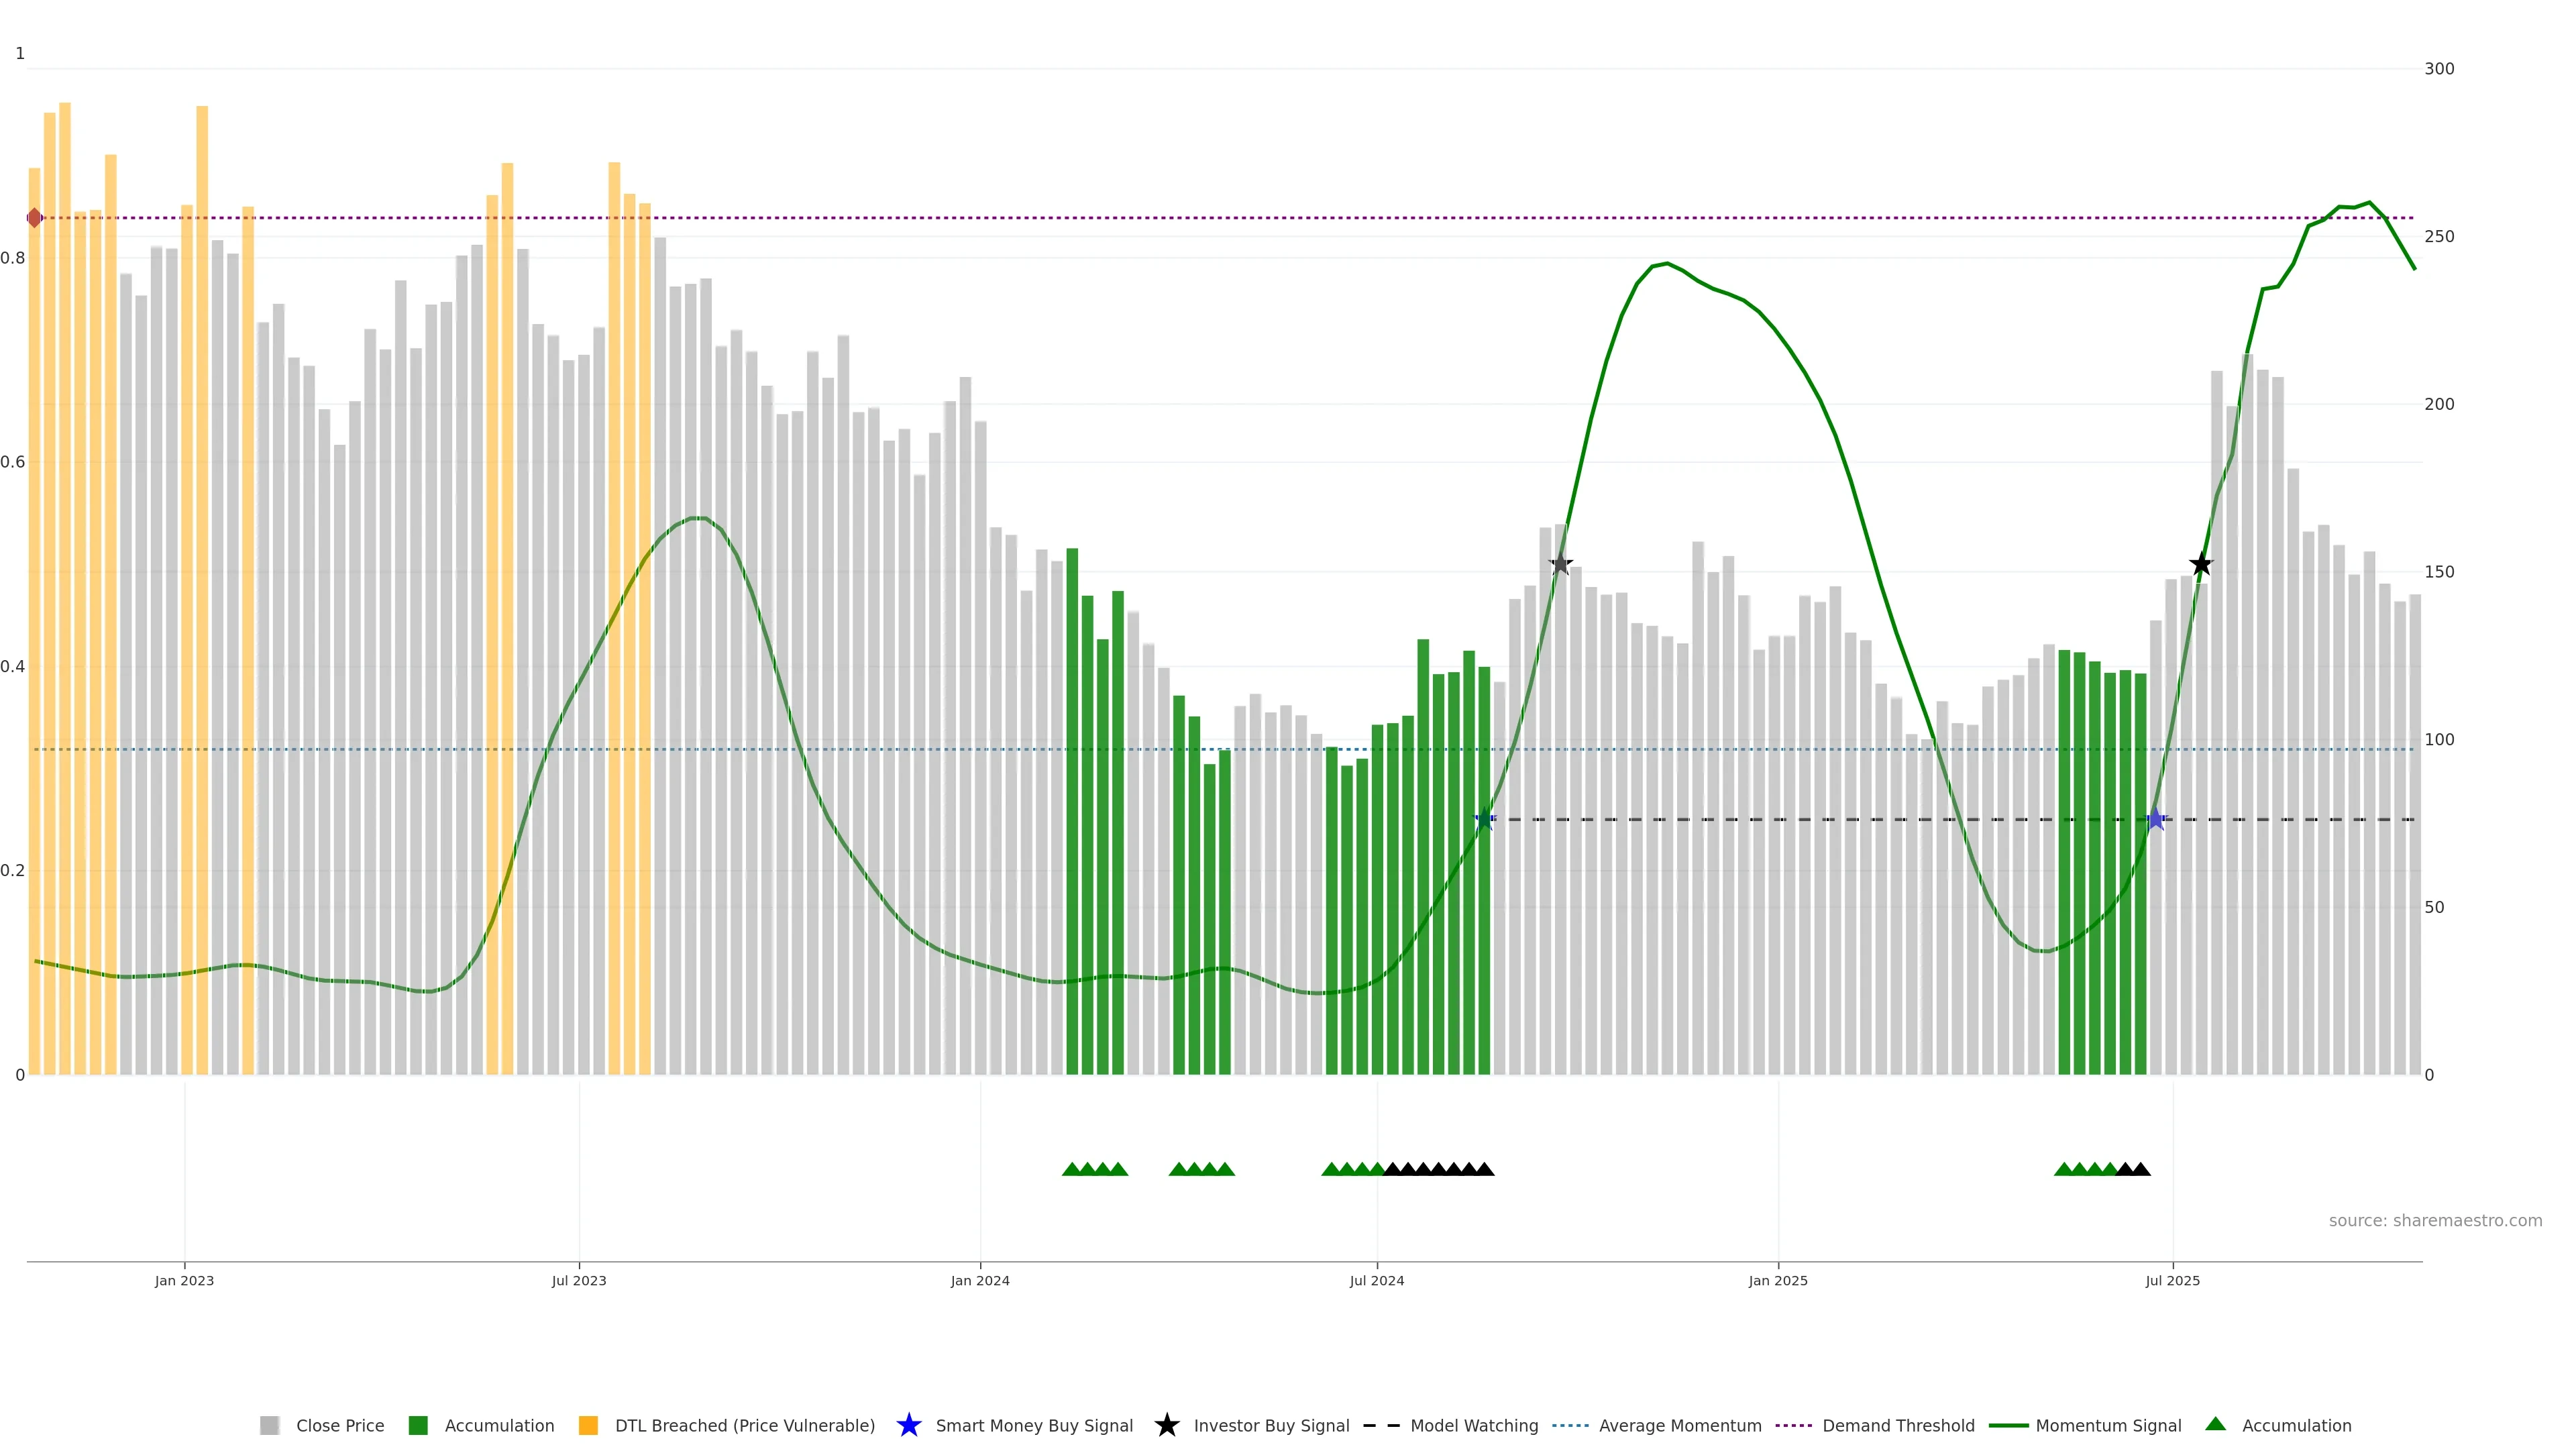Viewport: 2576px width, 1449px height.
Task: Click the DTL Breached (Price Vulnerable) legend label
Action: 745,1426
